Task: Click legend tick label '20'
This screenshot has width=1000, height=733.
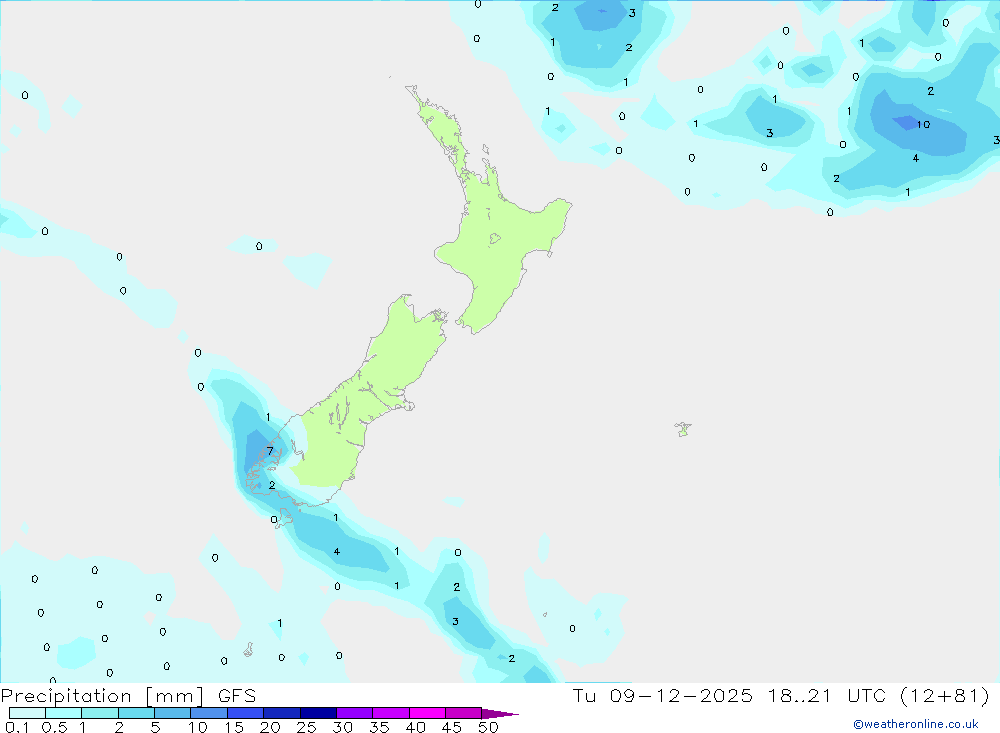Action: 270,727
